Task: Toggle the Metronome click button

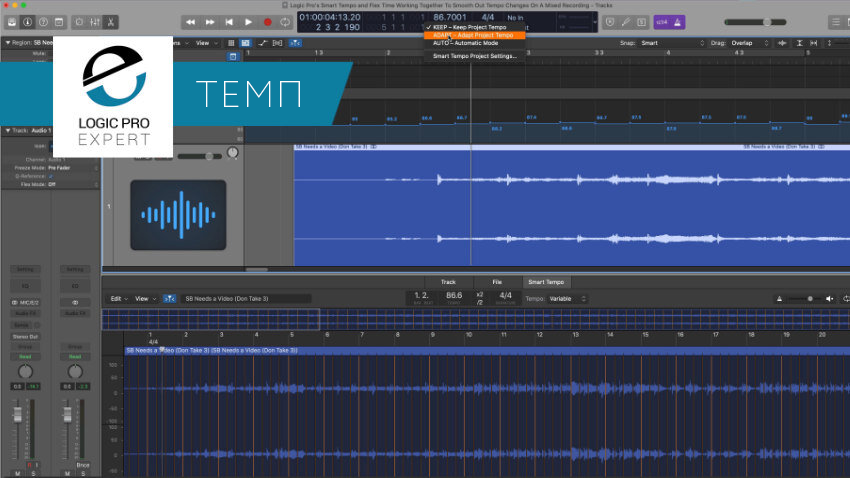Action: point(678,22)
